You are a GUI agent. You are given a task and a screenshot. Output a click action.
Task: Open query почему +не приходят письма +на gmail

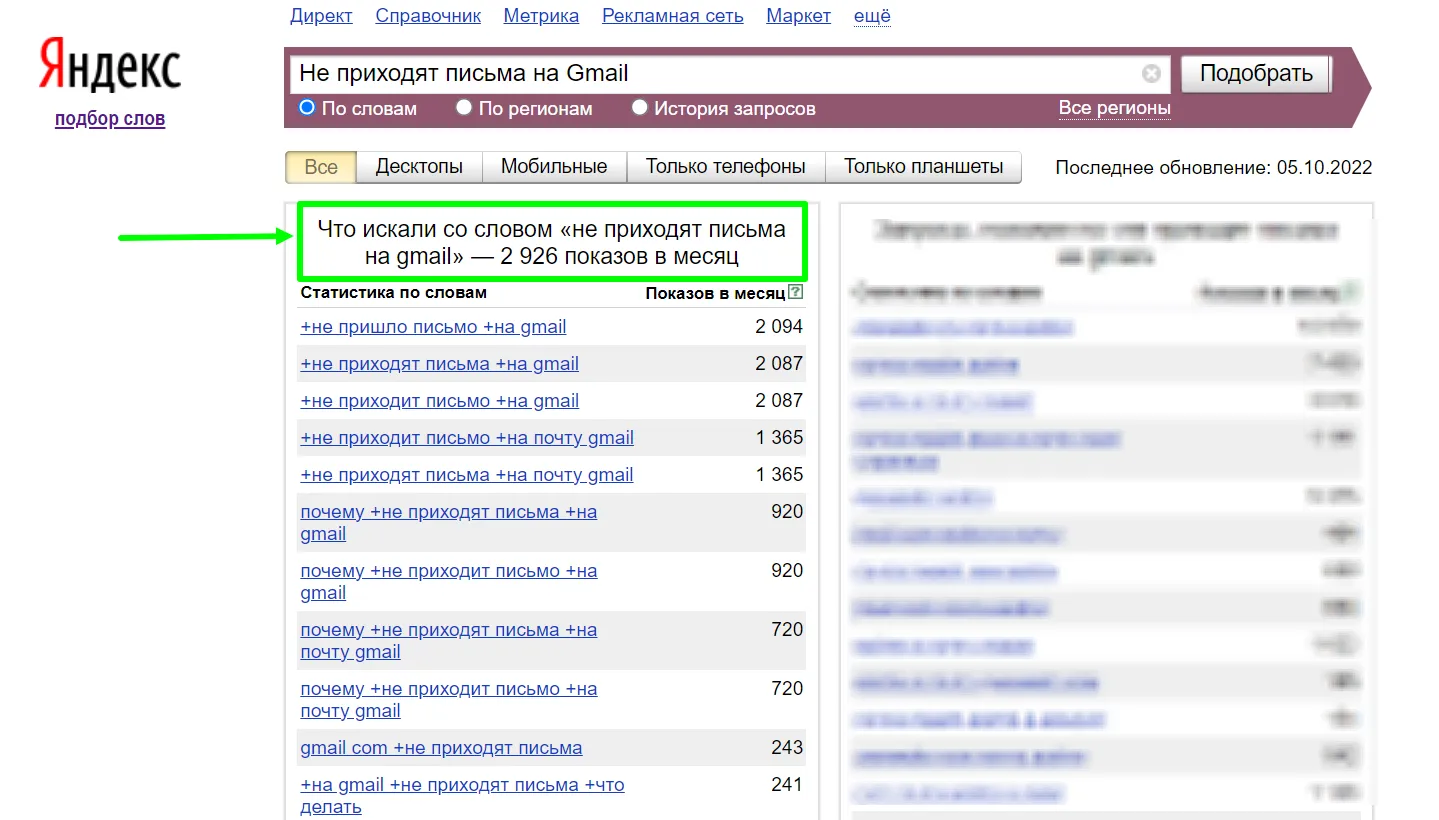click(449, 523)
